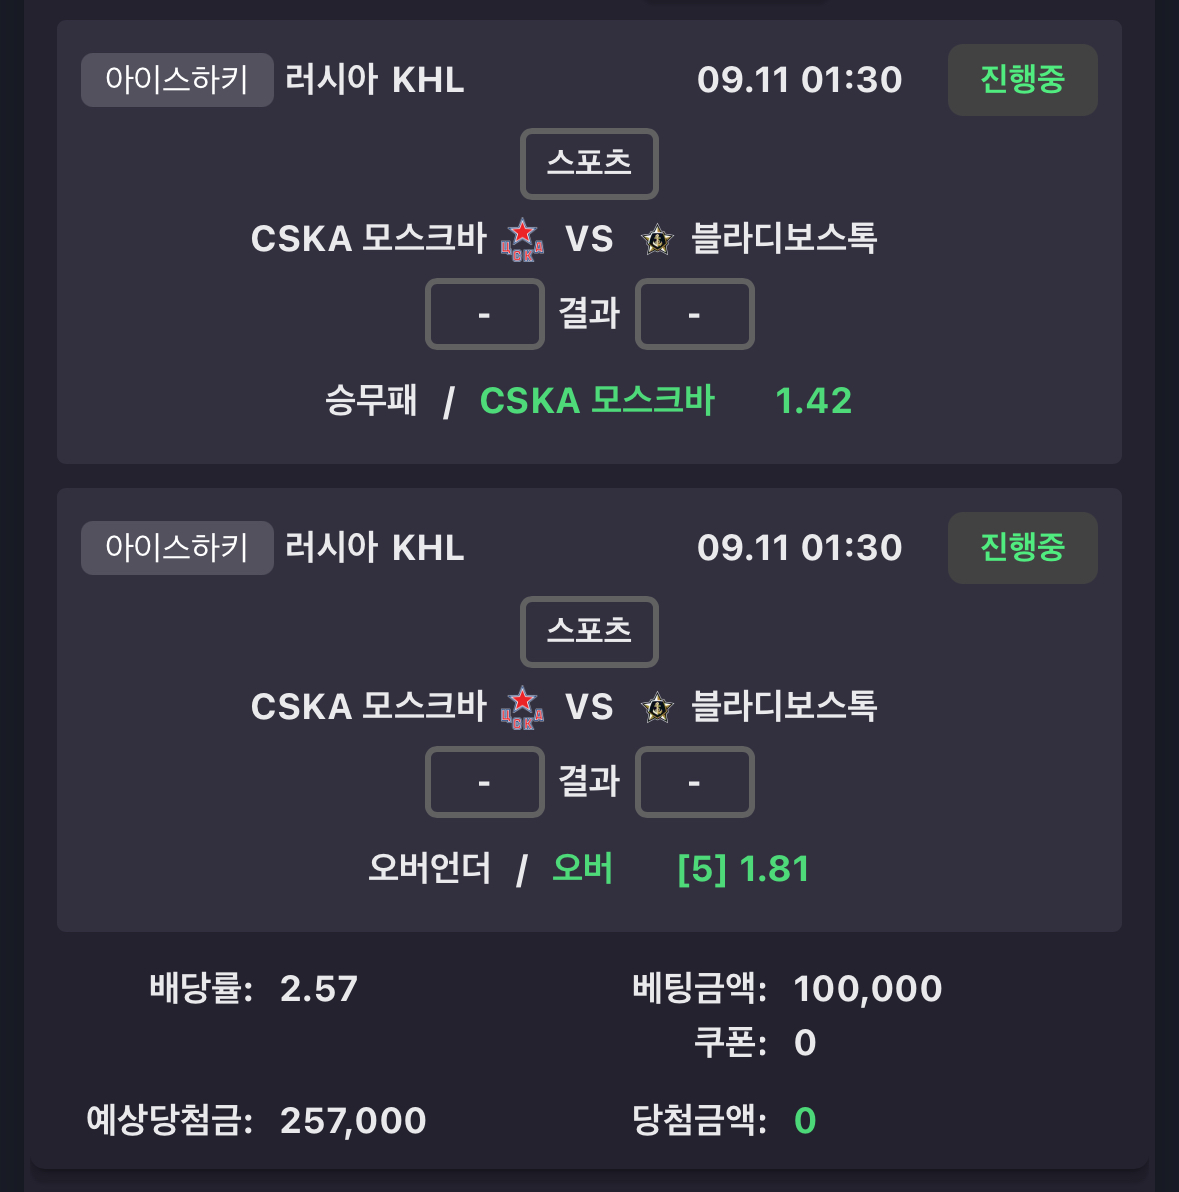Image resolution: width=1179 pixels, height=1192 pixels.
Task: Select 아이스하키 tag in first bet card
Action: [177, 80]
